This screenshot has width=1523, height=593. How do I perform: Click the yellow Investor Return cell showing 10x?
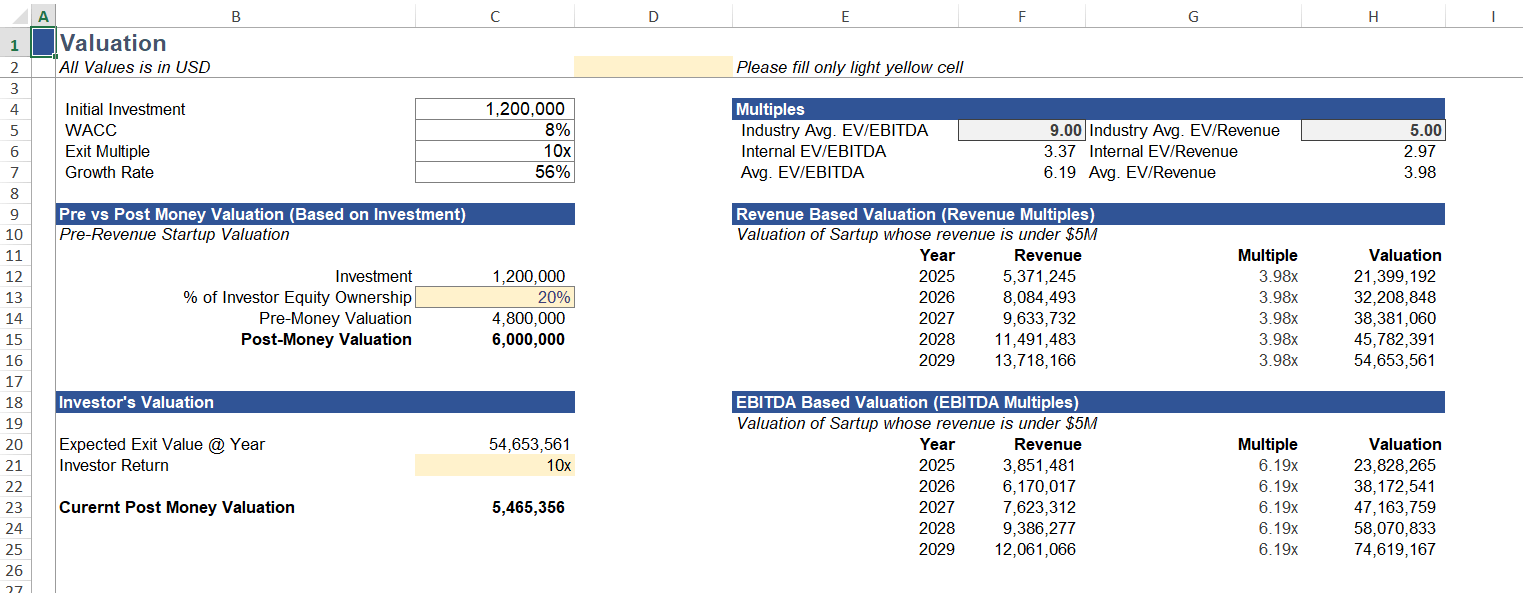click(x=494, y=465)
